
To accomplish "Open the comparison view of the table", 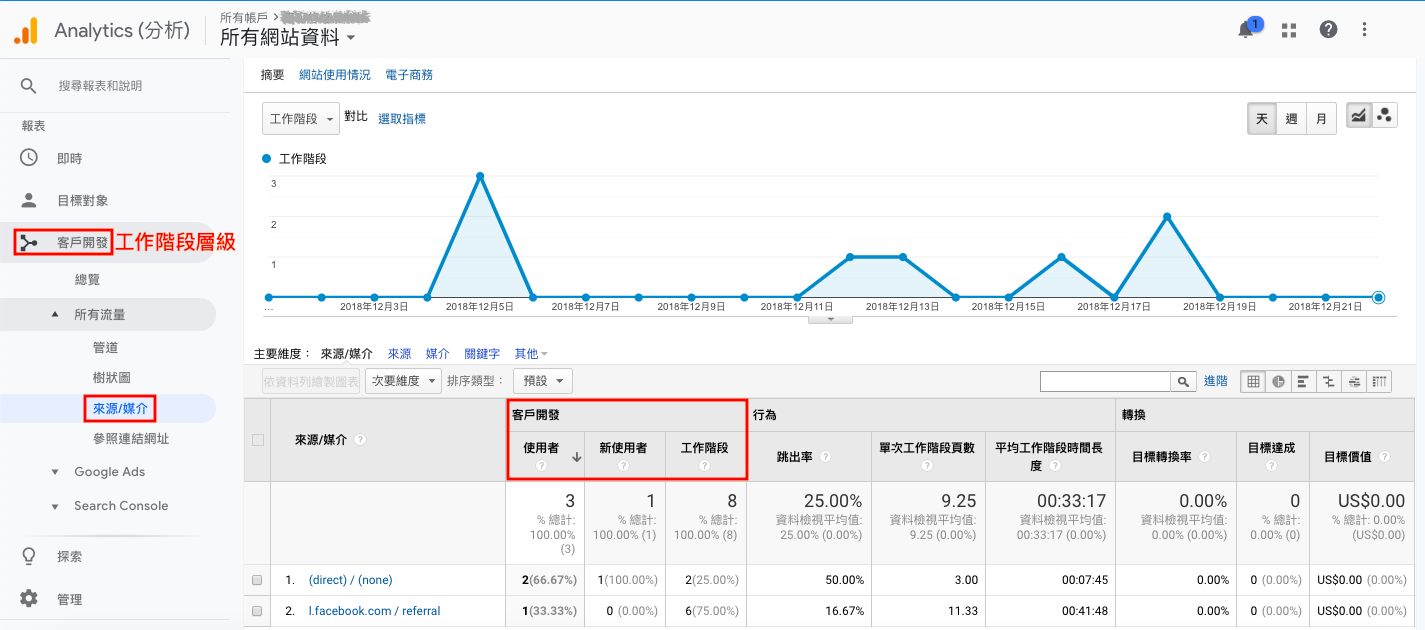I will point(1328,381).
